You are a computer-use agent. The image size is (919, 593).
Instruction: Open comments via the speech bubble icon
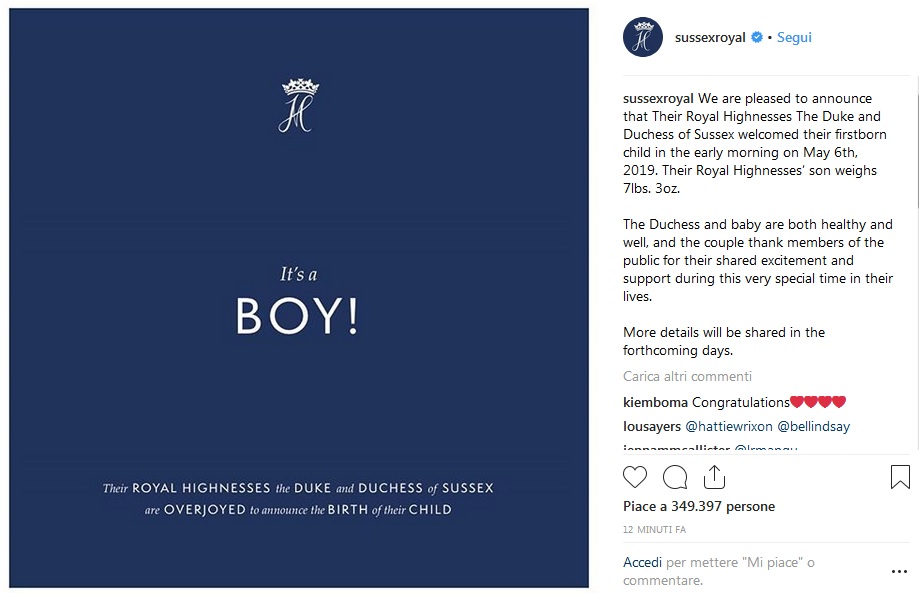tap(673, 477)
